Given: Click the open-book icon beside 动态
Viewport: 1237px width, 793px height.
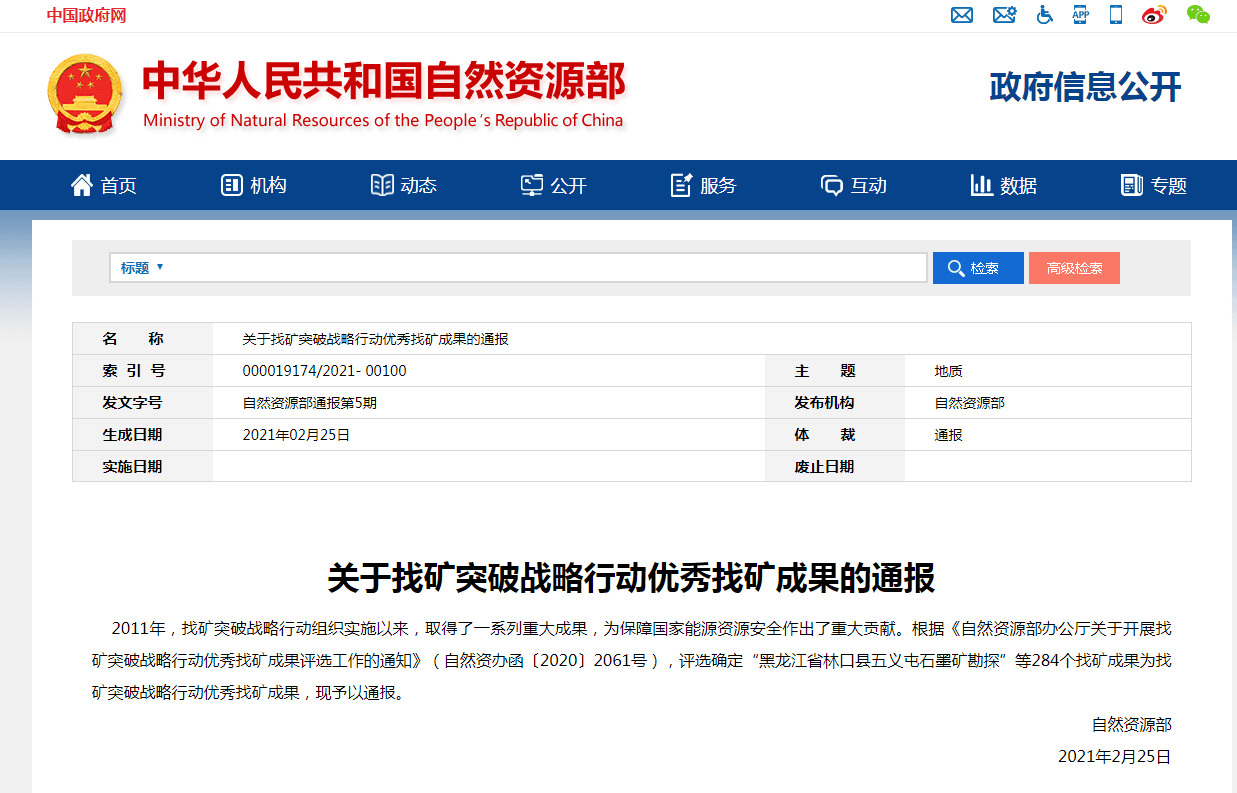Looking at the screenshot, I should (382, 185).
